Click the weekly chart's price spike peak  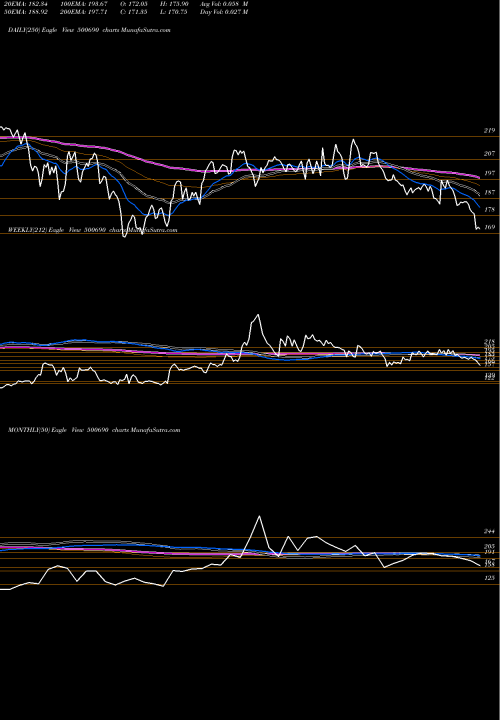[258, 315]
